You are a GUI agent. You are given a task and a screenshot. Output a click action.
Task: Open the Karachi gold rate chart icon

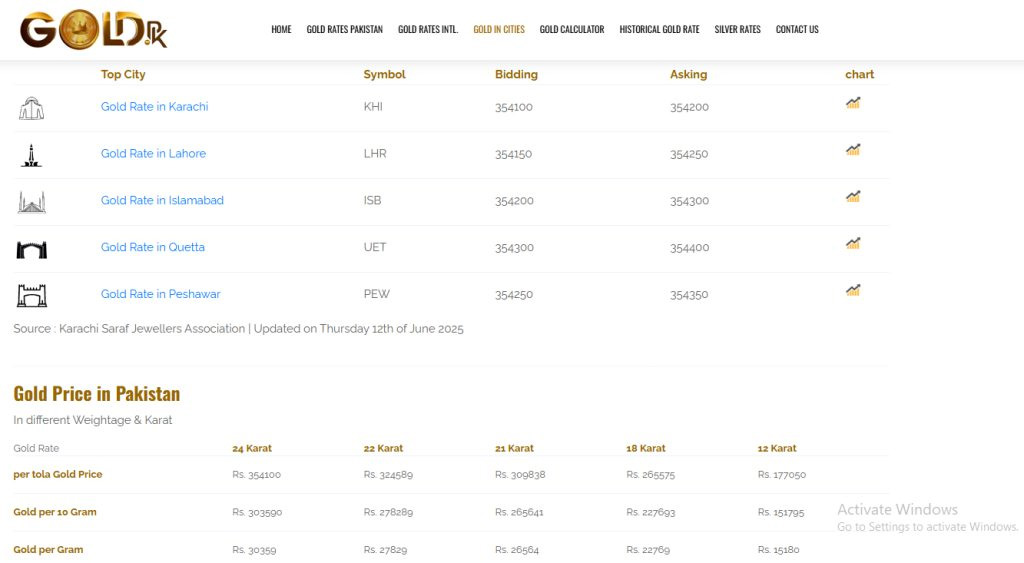(853, 103)
